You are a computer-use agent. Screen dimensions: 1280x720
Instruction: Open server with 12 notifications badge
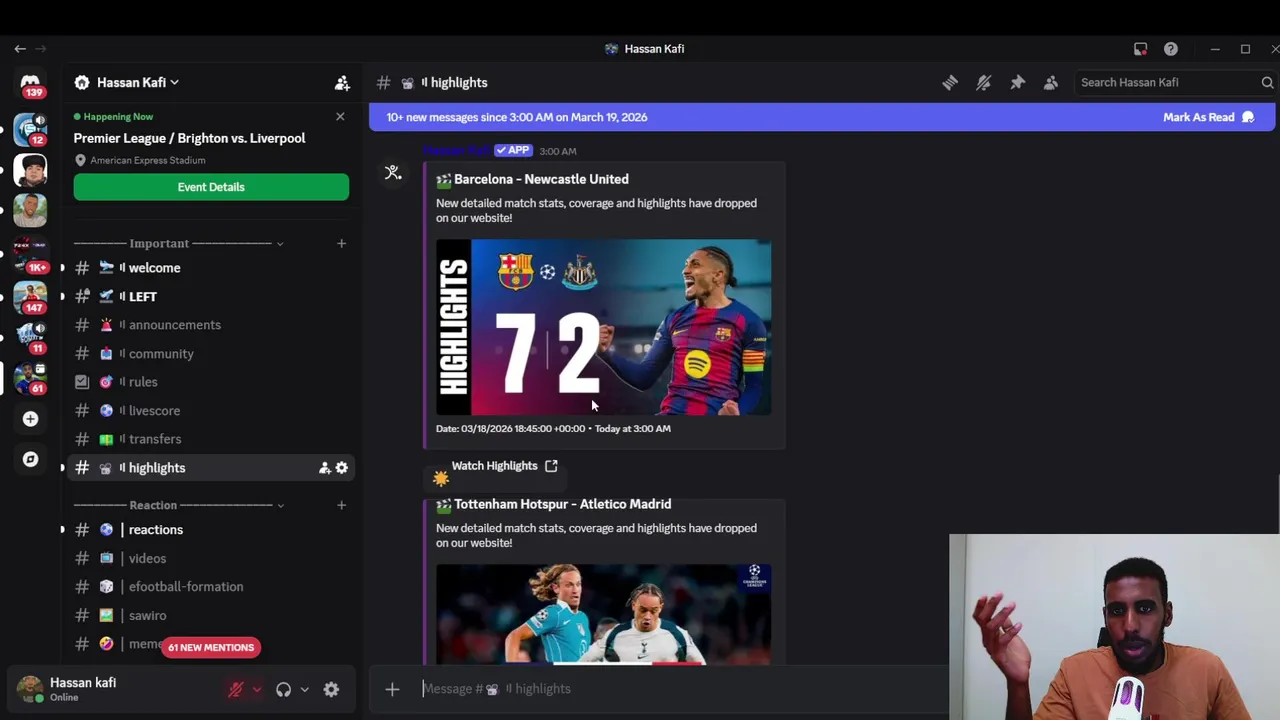tap(30, 129)
